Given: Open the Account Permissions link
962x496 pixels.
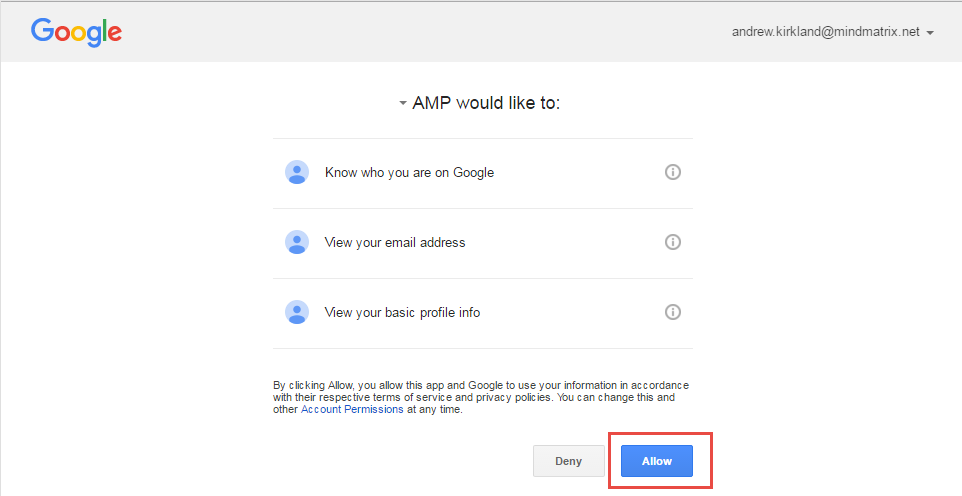Looking at the screenshot, I should coord(351,410).
